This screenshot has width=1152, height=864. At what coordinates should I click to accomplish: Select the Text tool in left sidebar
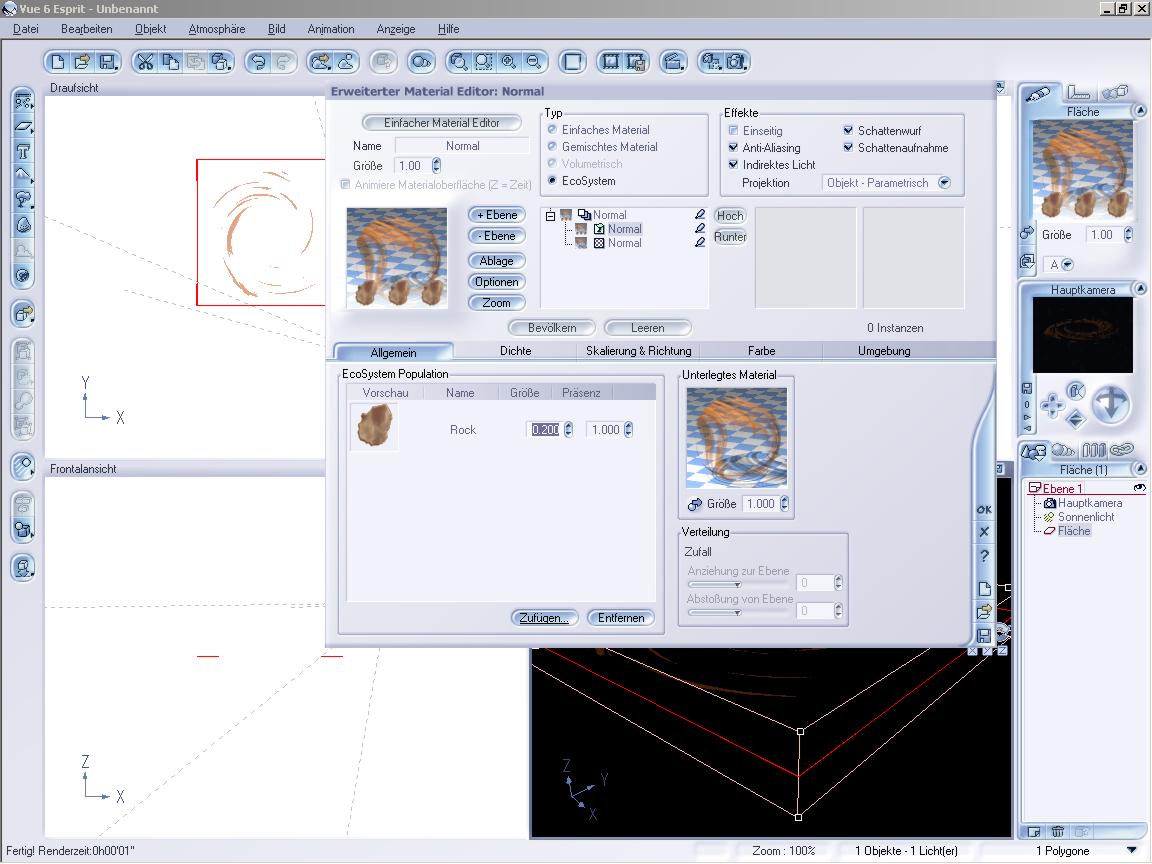click(x=23, y=151)
